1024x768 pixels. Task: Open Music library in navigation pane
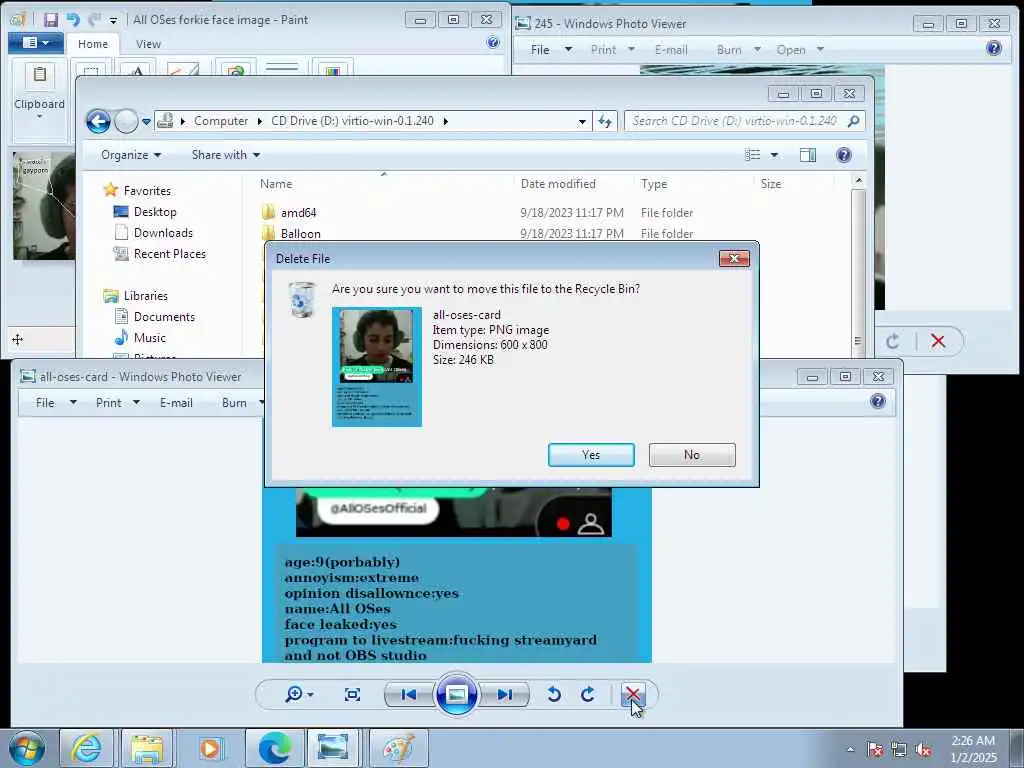coord(150,338)
